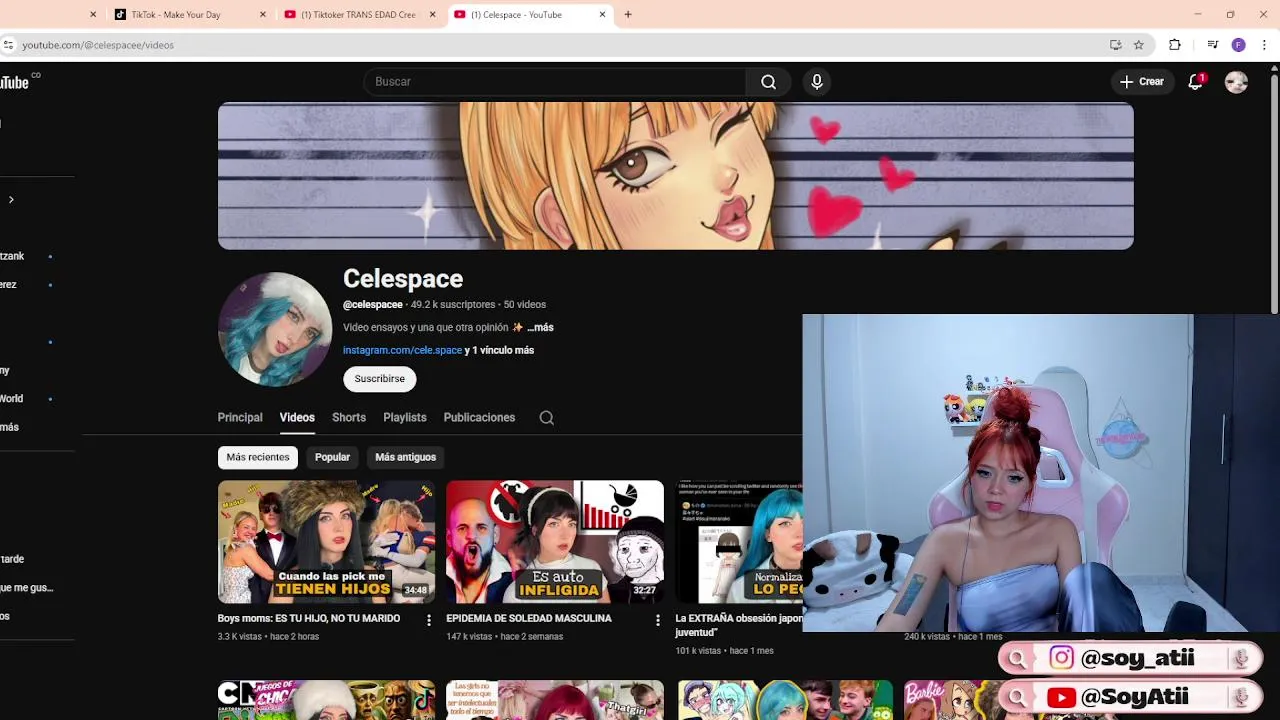Expand channel description with ...más
Screen dimensions: 1280x720
(540, 327)
